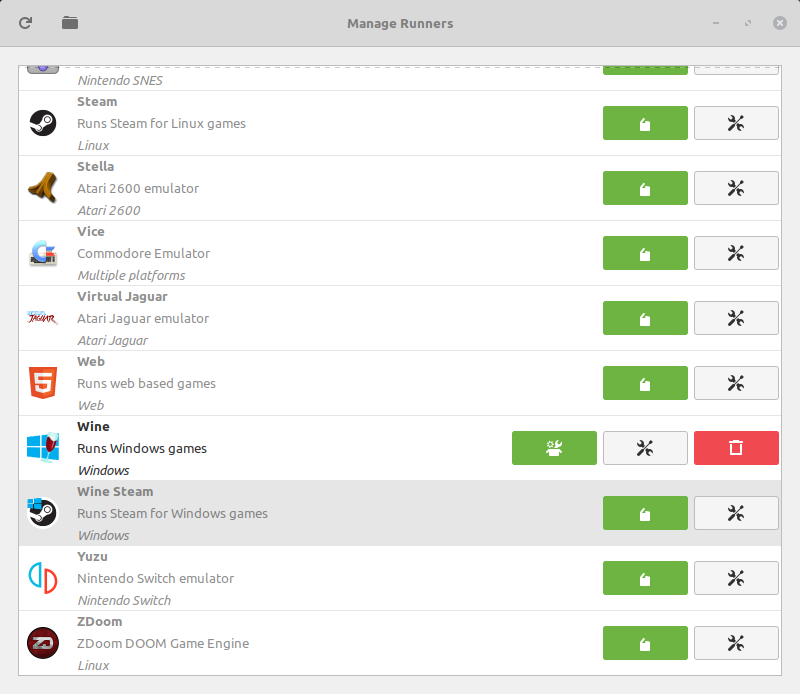Screen dimensions: 800x694
Task: Open Stella runner configuration
Action: pyautogui.click(x=736, y=188)
